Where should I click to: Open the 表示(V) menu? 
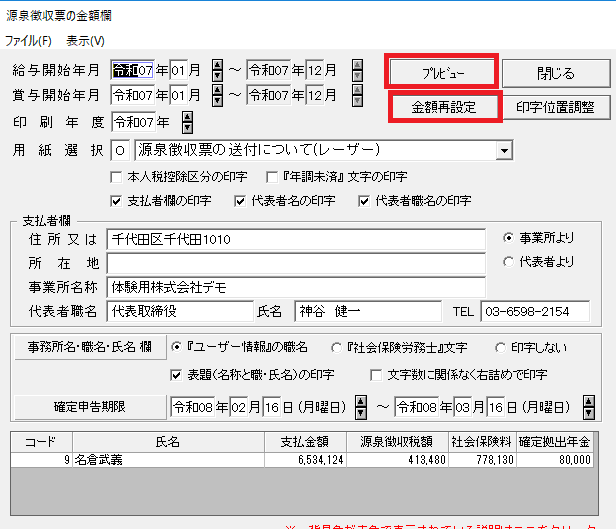[x=85, y=41]
